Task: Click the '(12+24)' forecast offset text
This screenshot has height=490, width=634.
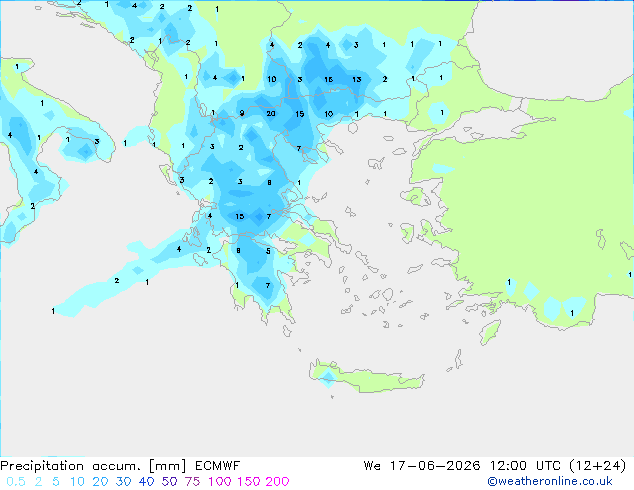Action: (x=597, y=466)
